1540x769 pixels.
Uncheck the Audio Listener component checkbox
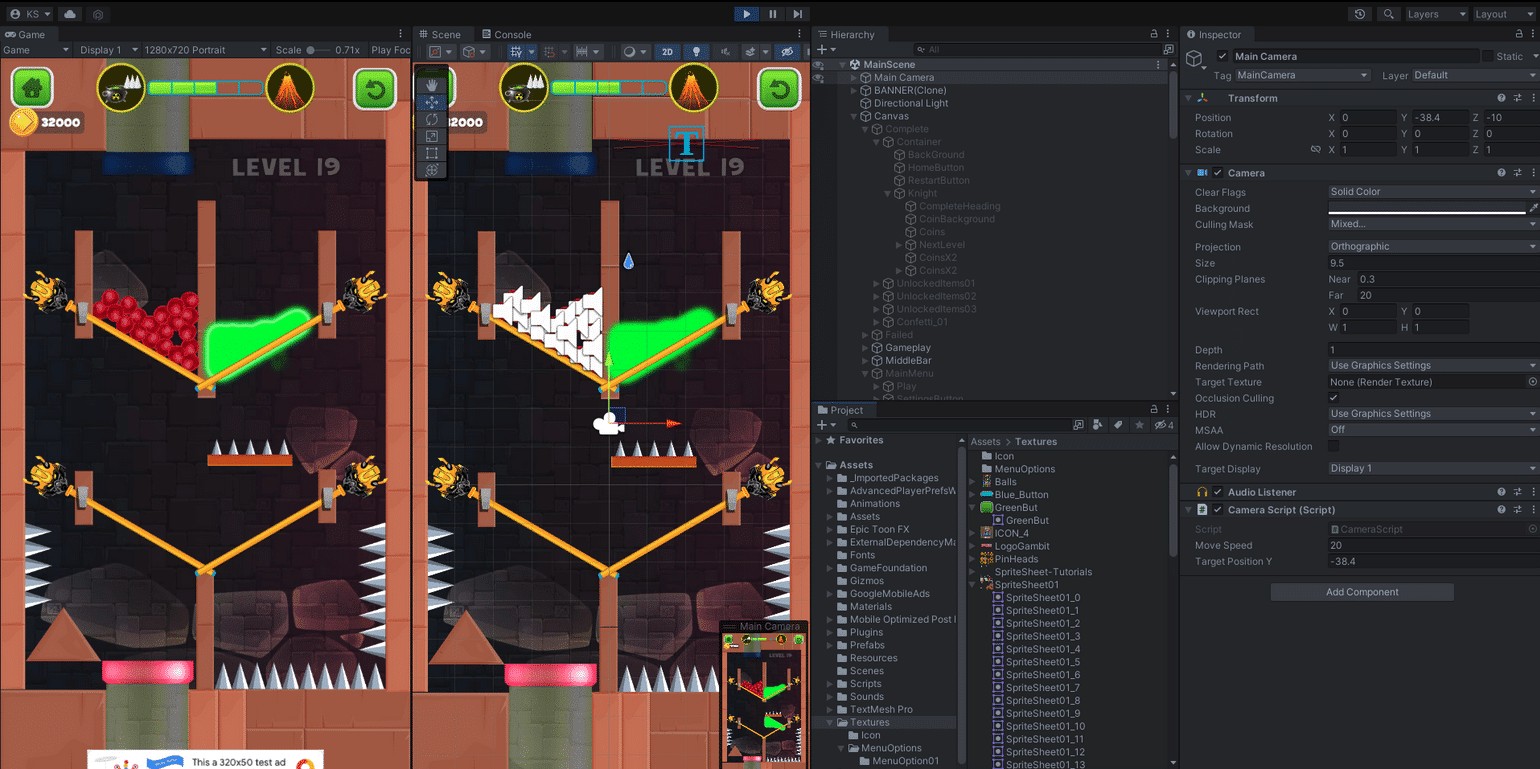pyautogui.click(x=1218, y=492)
